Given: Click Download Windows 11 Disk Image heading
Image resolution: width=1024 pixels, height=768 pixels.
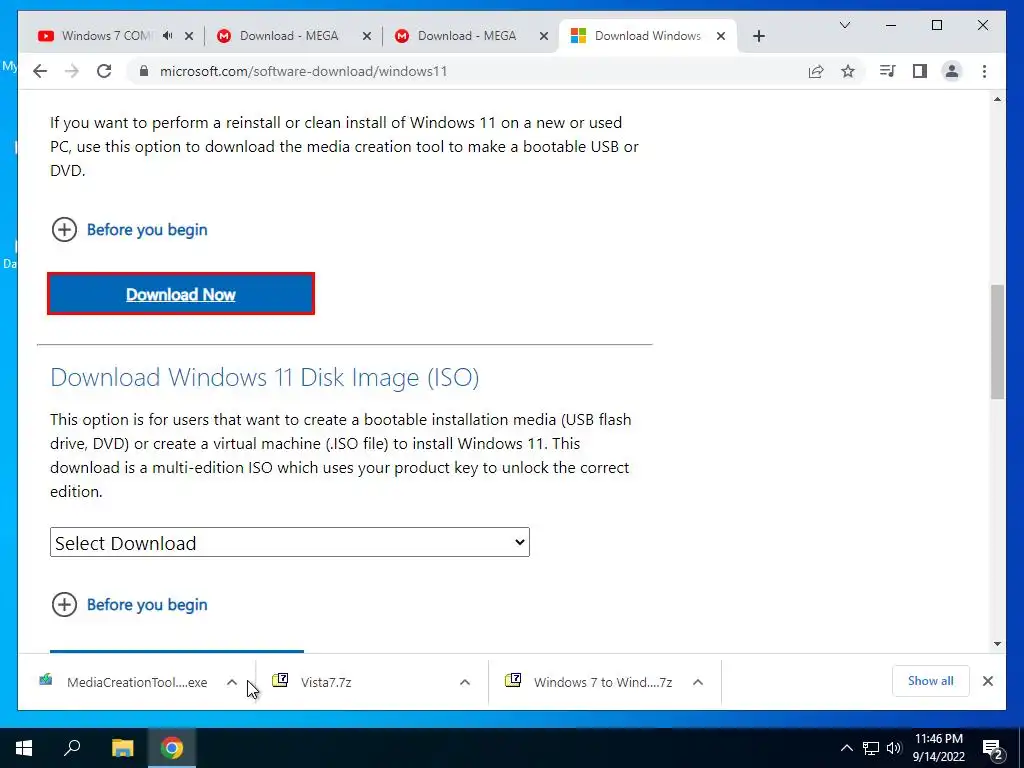Looking at the screenshot, I should [264, 377].
